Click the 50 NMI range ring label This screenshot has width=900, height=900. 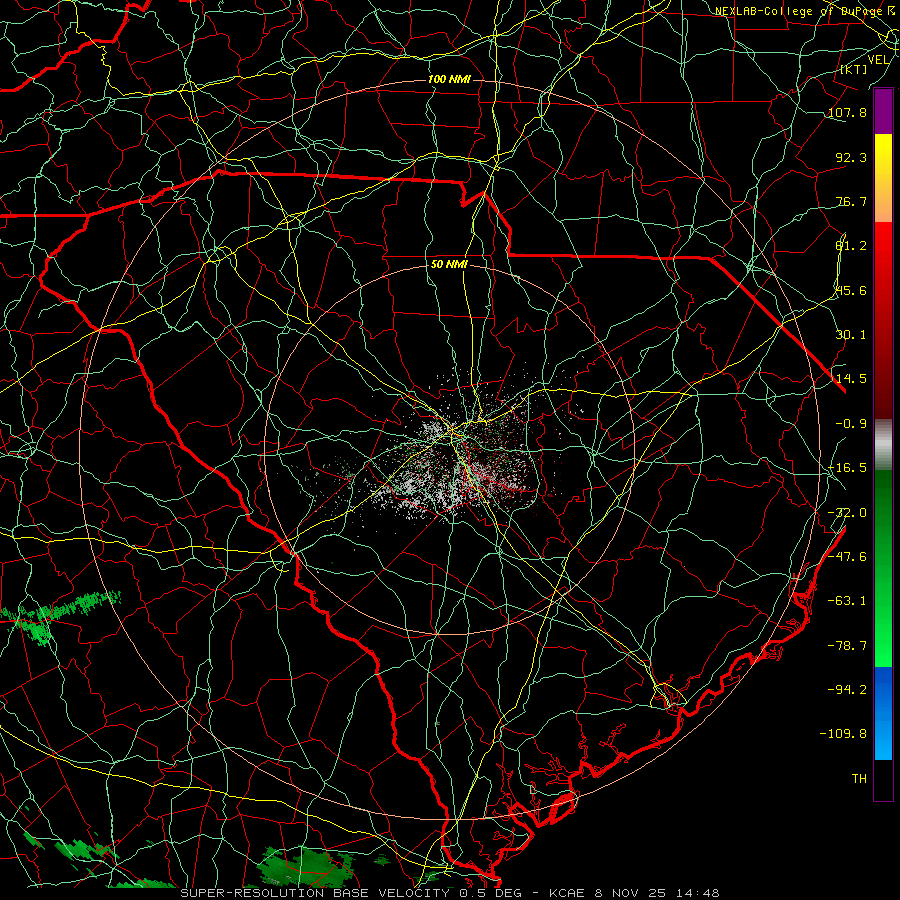[x=449, y=265]
